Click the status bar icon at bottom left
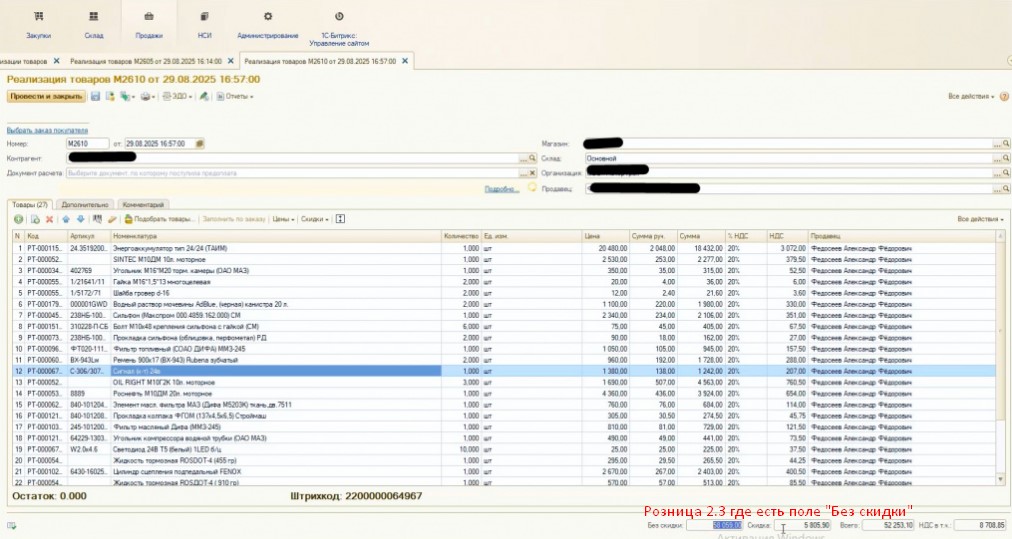Viewport: 1012px width, 539px height. pyautogui.click(x=12, y=525)
